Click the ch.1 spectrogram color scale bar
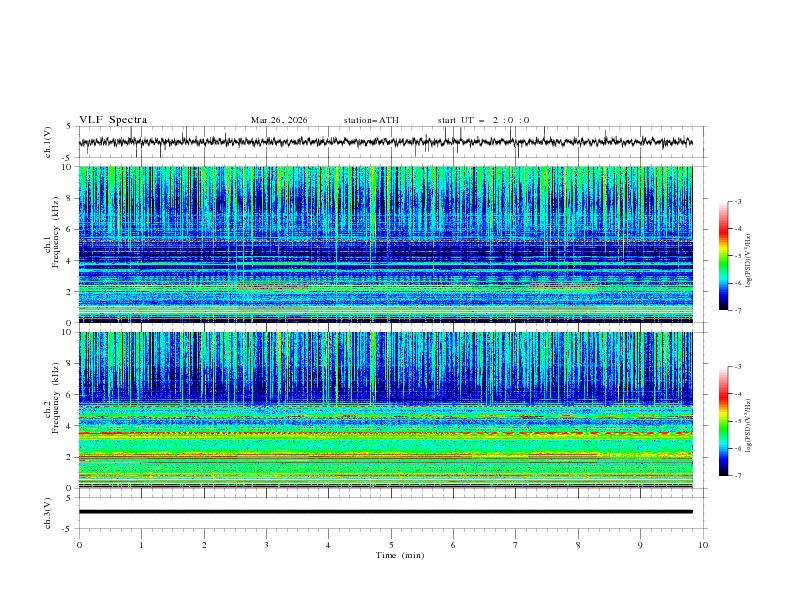The width and height of the screenshot is (792, 612). 724,256
